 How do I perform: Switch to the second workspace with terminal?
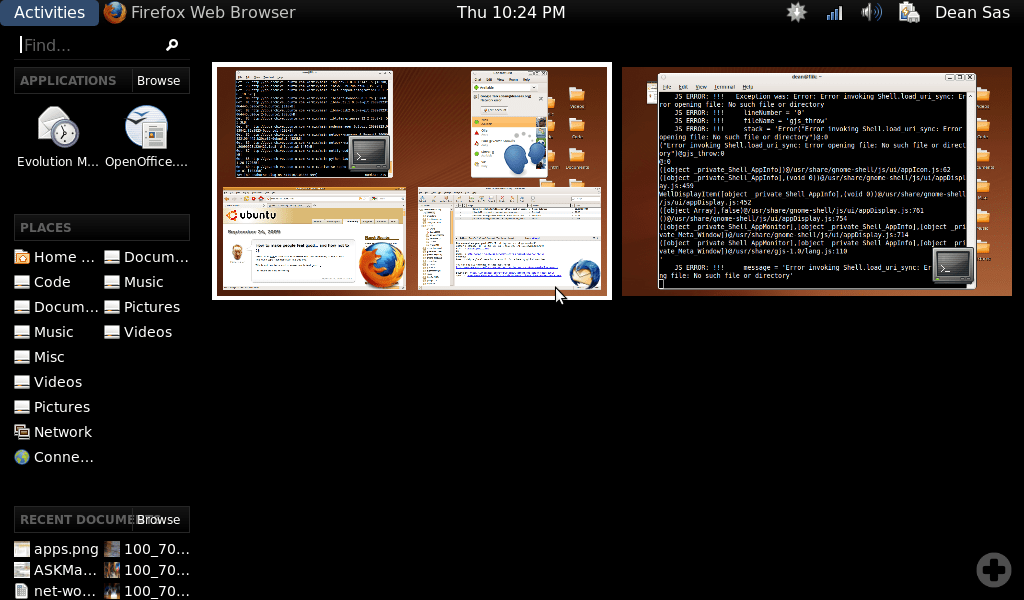pos(818,181)
